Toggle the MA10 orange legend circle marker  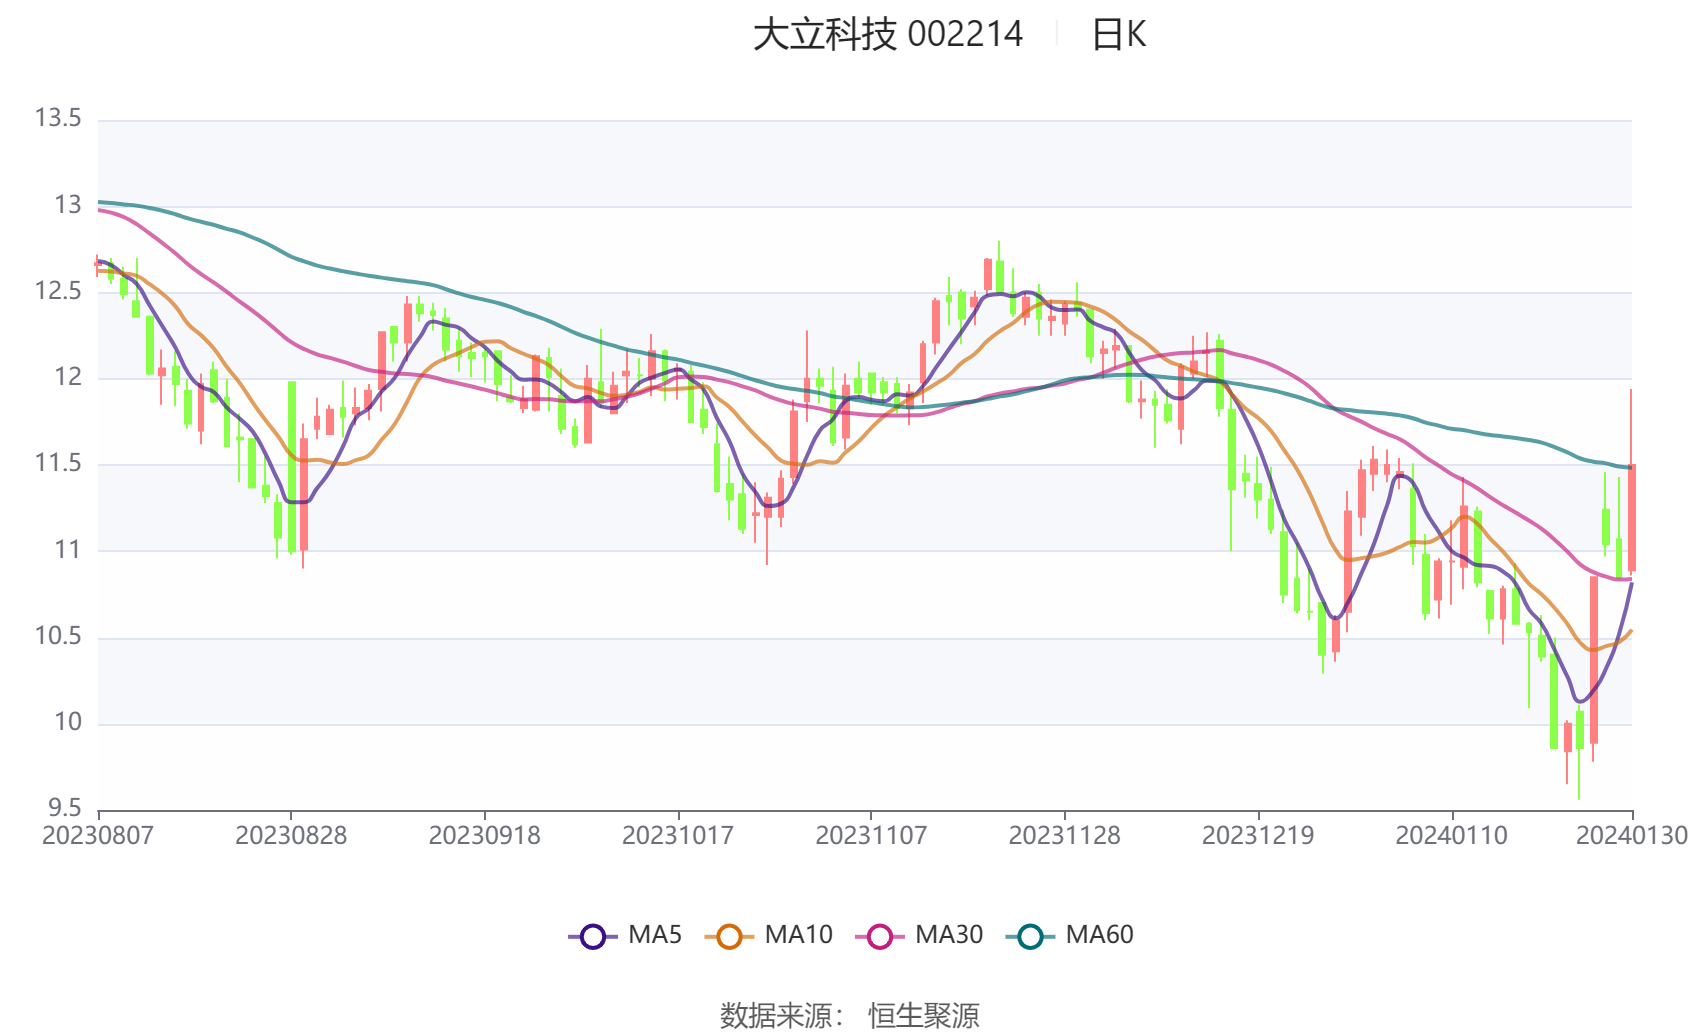coord(729,936)
